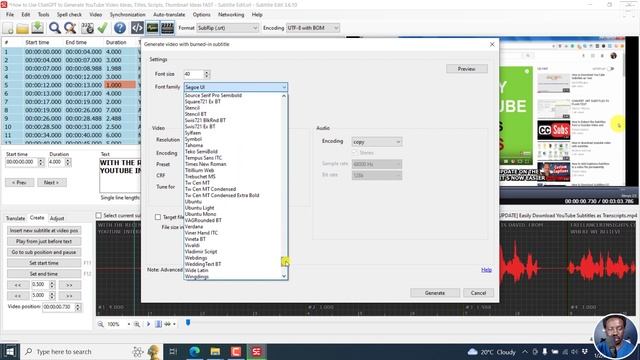Open the Audio Encoding copy dropdown
This screenshot has width=640, height=360.
pos(377,142)
